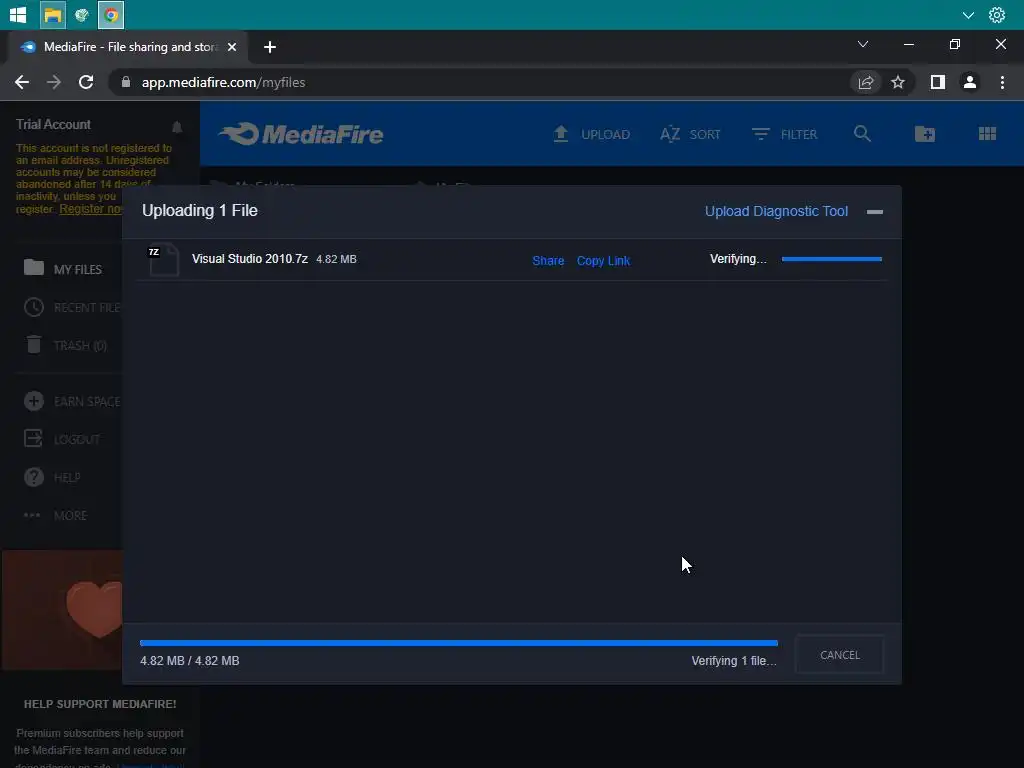Open File Explorer from taskbar
This screenshot has width=1024, height=768.
52,14
